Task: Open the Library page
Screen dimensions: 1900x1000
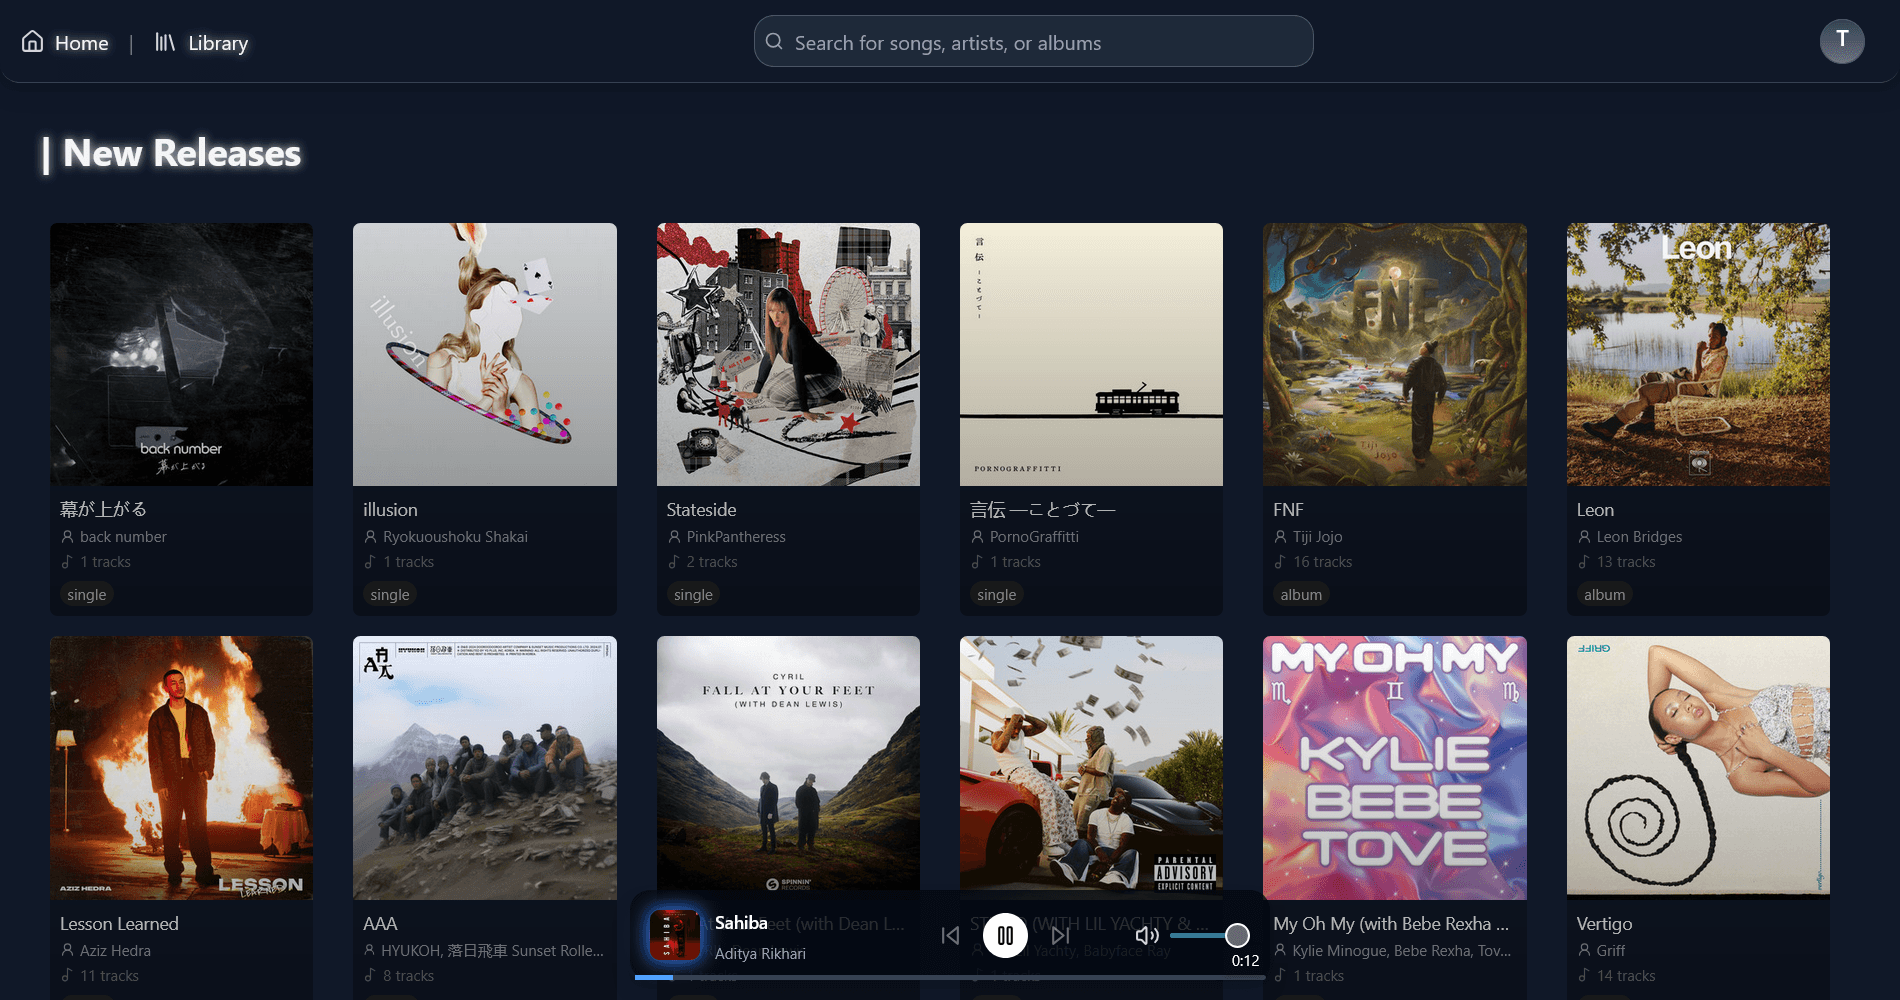Action: pos(202,43)
